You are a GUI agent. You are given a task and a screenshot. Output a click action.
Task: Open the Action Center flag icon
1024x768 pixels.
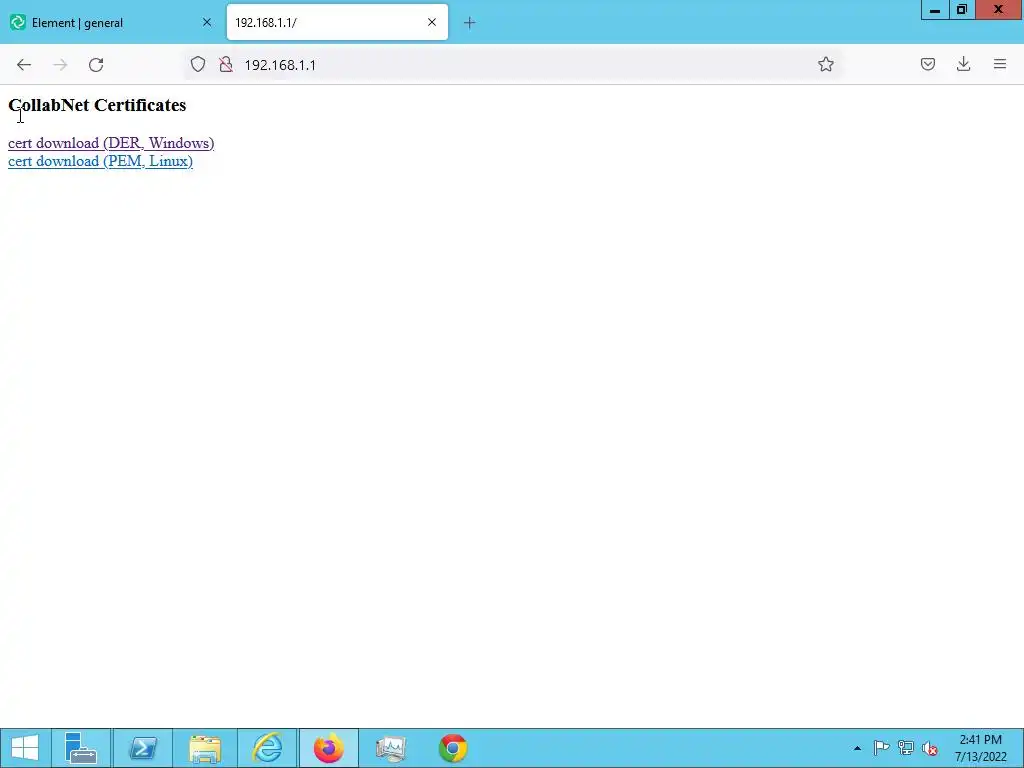click(x=881, y=748)
